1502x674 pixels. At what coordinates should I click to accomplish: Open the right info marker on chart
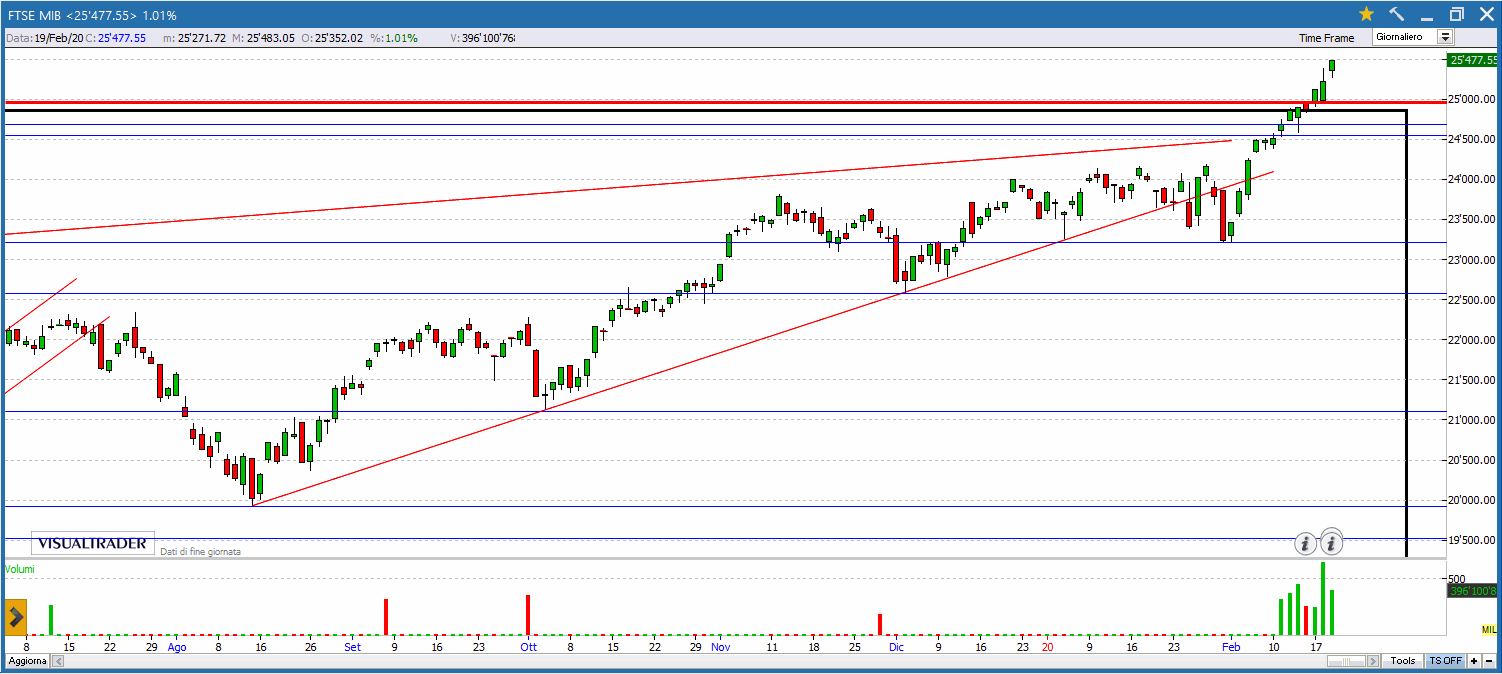click(1331, 544)
